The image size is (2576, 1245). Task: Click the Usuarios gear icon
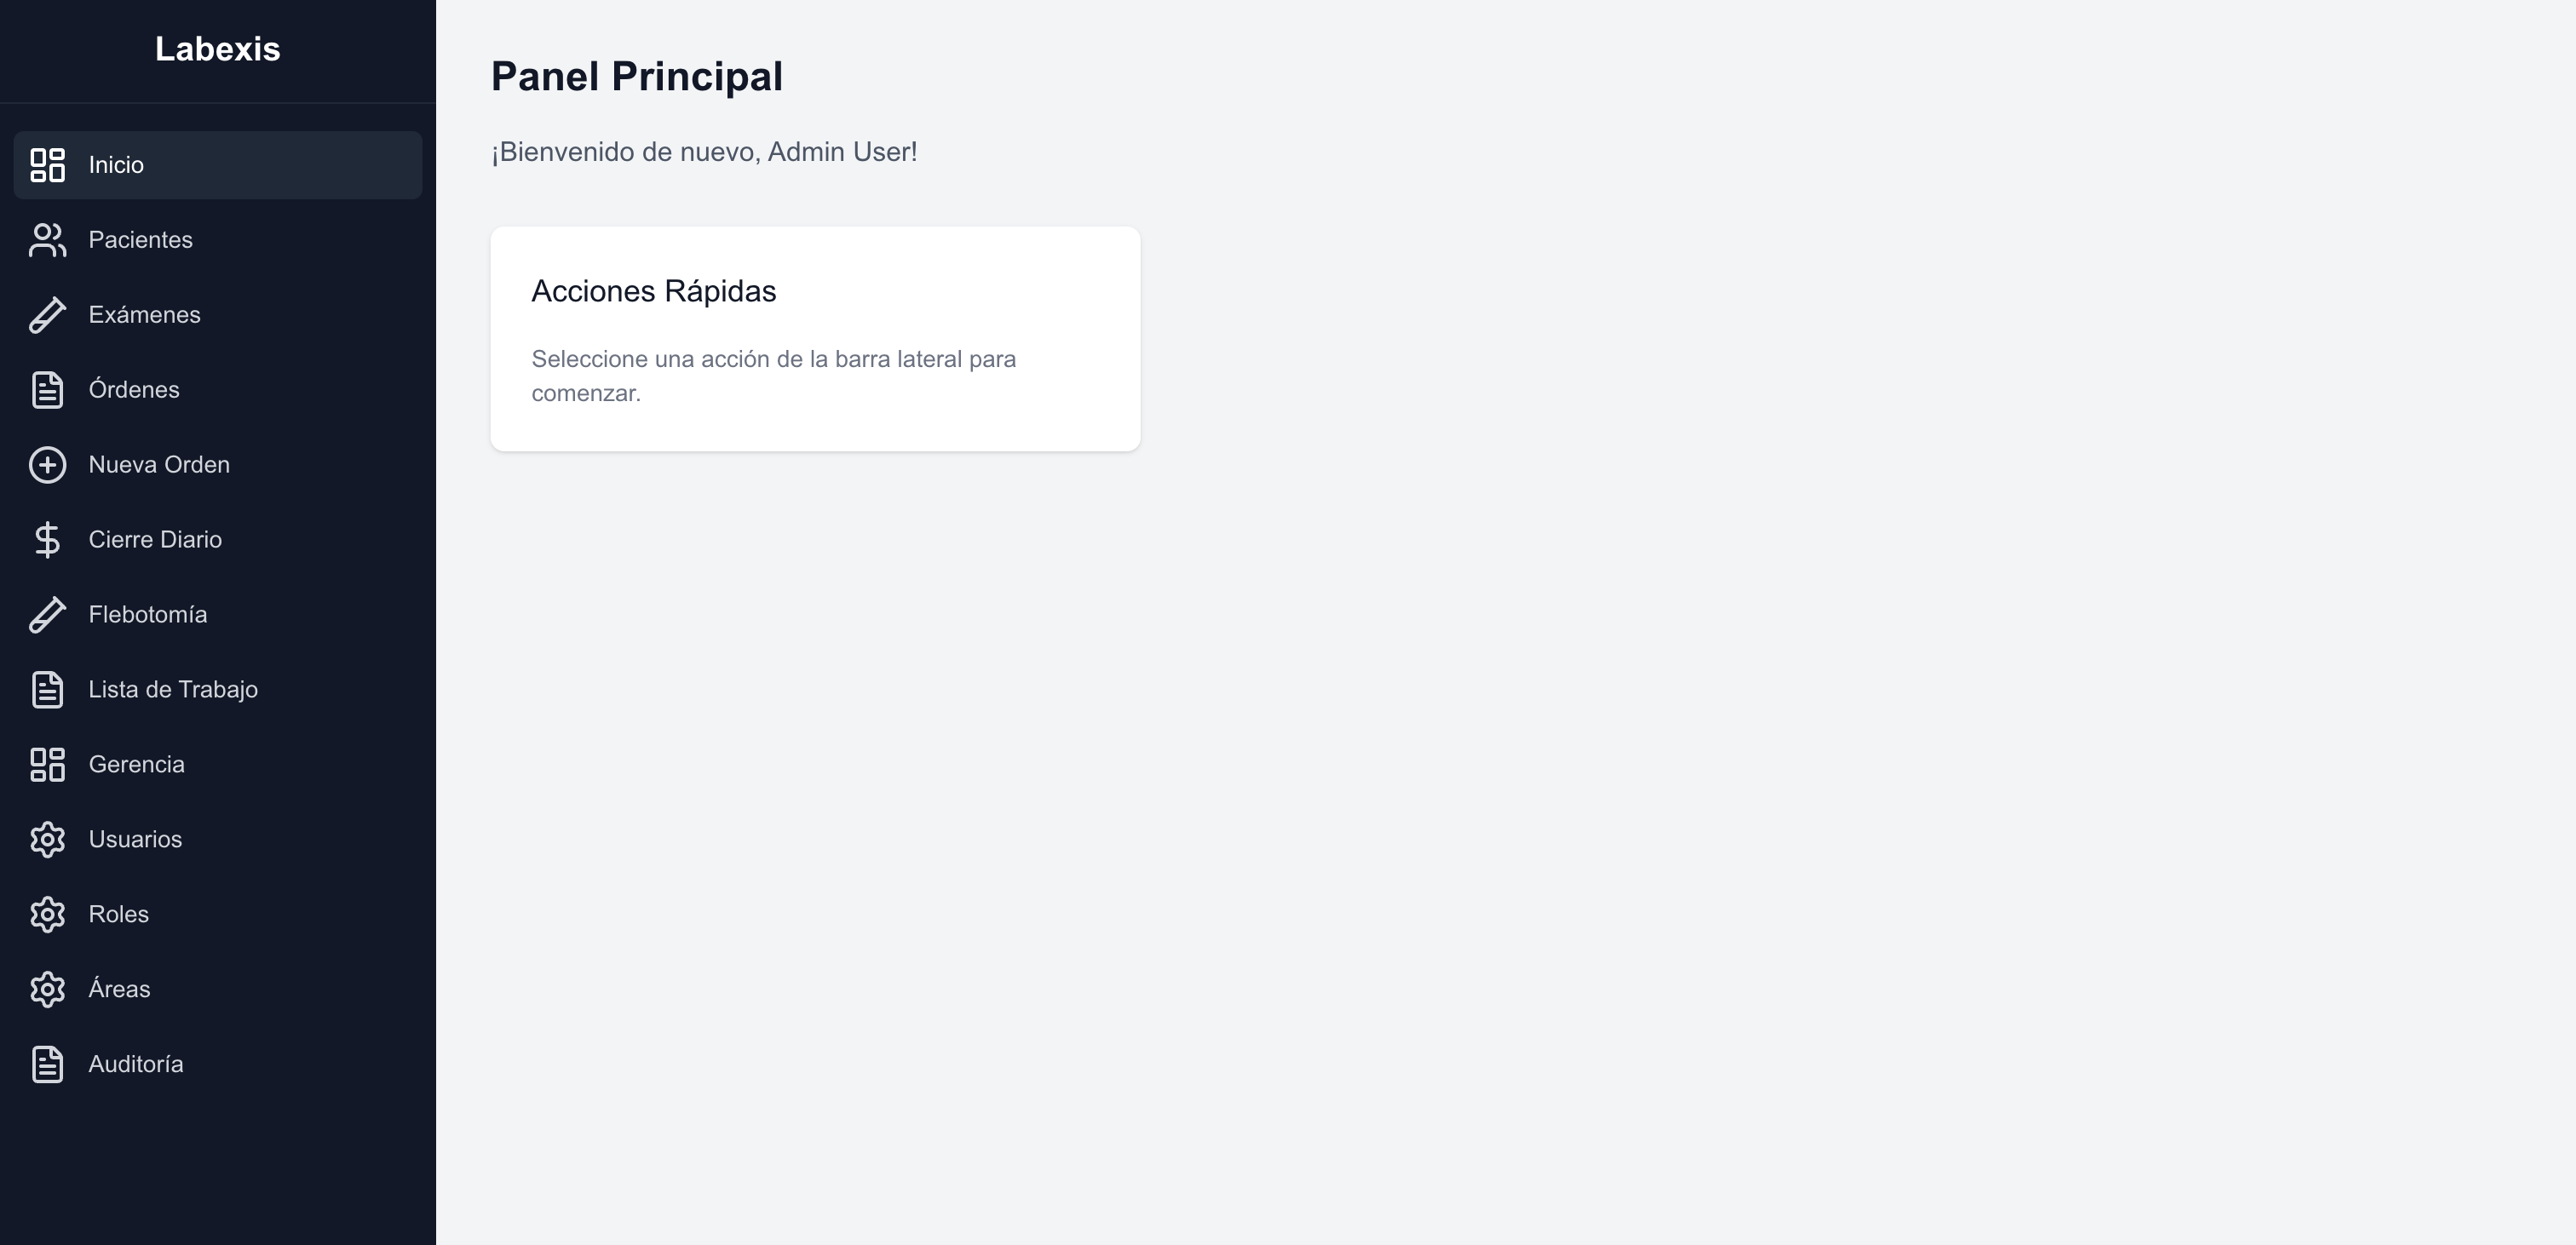[47, 840]
